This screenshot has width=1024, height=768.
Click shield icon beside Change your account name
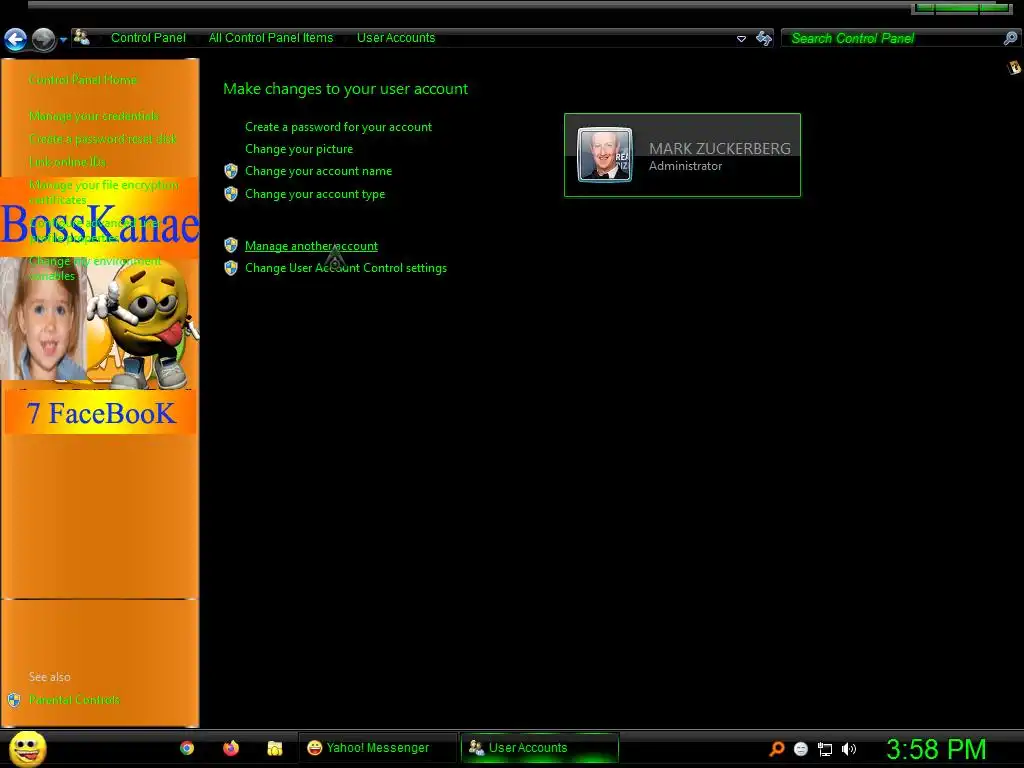pyautogui.click(x=231, y=171)
